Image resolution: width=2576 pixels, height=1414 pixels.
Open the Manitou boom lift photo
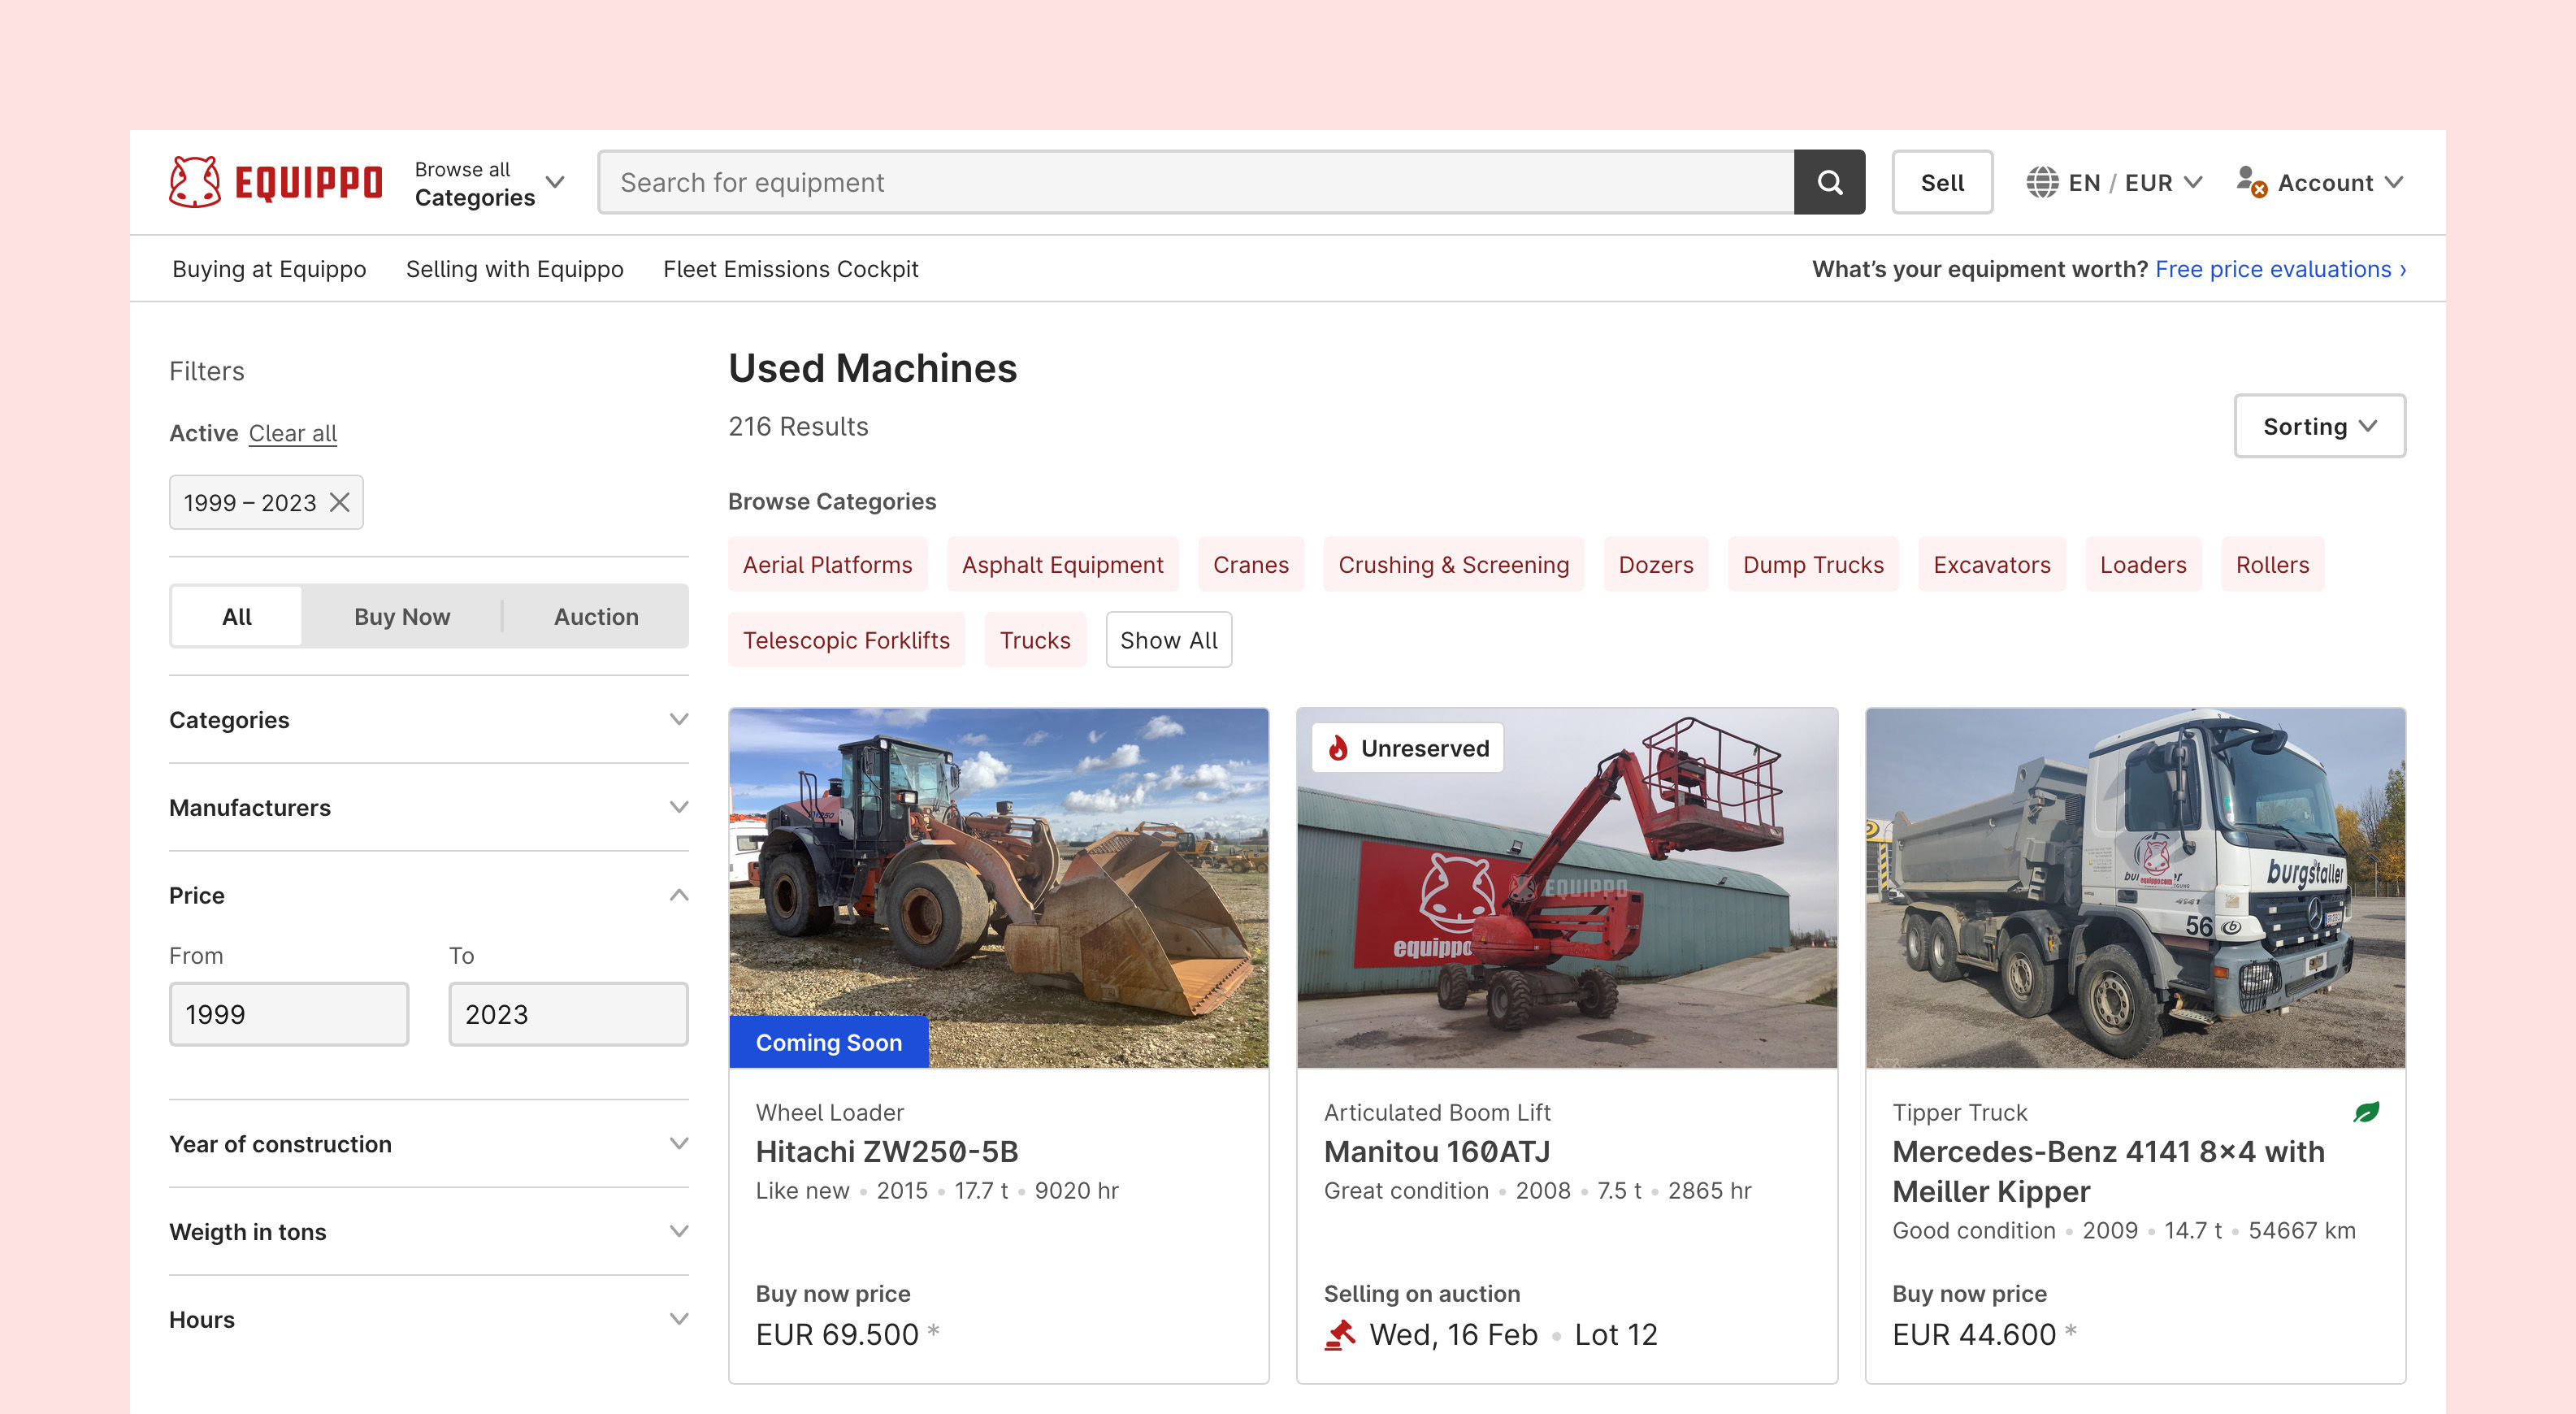[x=1567, y=888]
